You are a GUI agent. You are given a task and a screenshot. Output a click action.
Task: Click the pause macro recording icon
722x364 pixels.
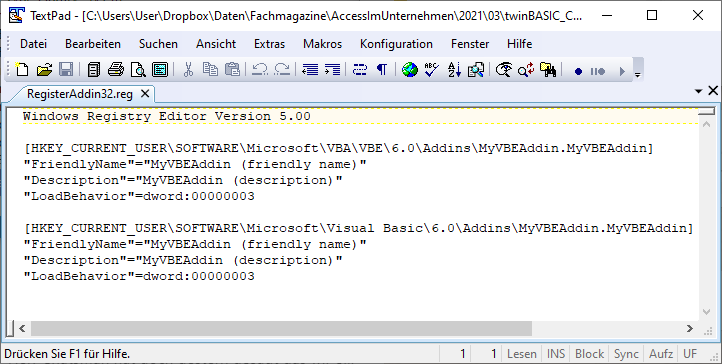pos(598,71)
